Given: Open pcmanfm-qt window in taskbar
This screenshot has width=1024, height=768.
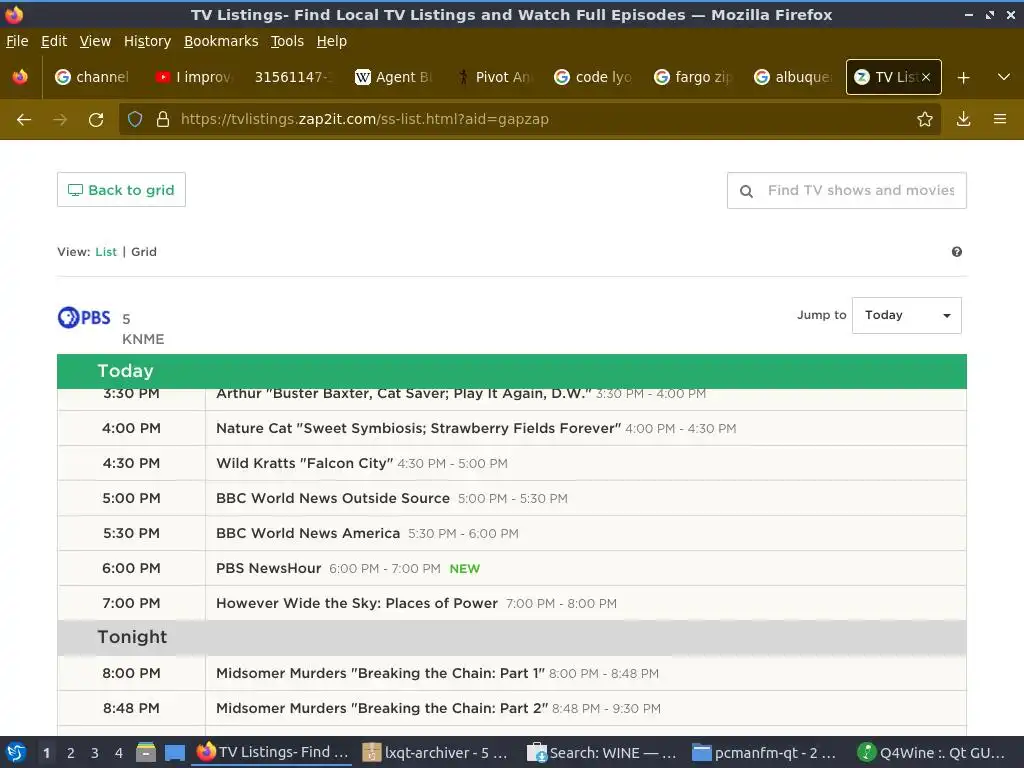Looking at the screenshot, I should click(767, 753).
